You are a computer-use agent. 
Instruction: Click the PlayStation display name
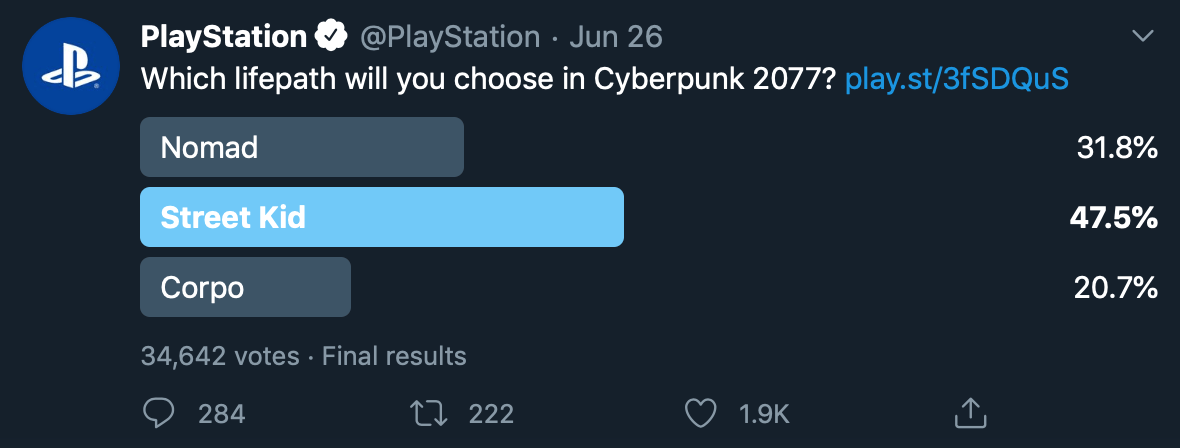(224, 38)
